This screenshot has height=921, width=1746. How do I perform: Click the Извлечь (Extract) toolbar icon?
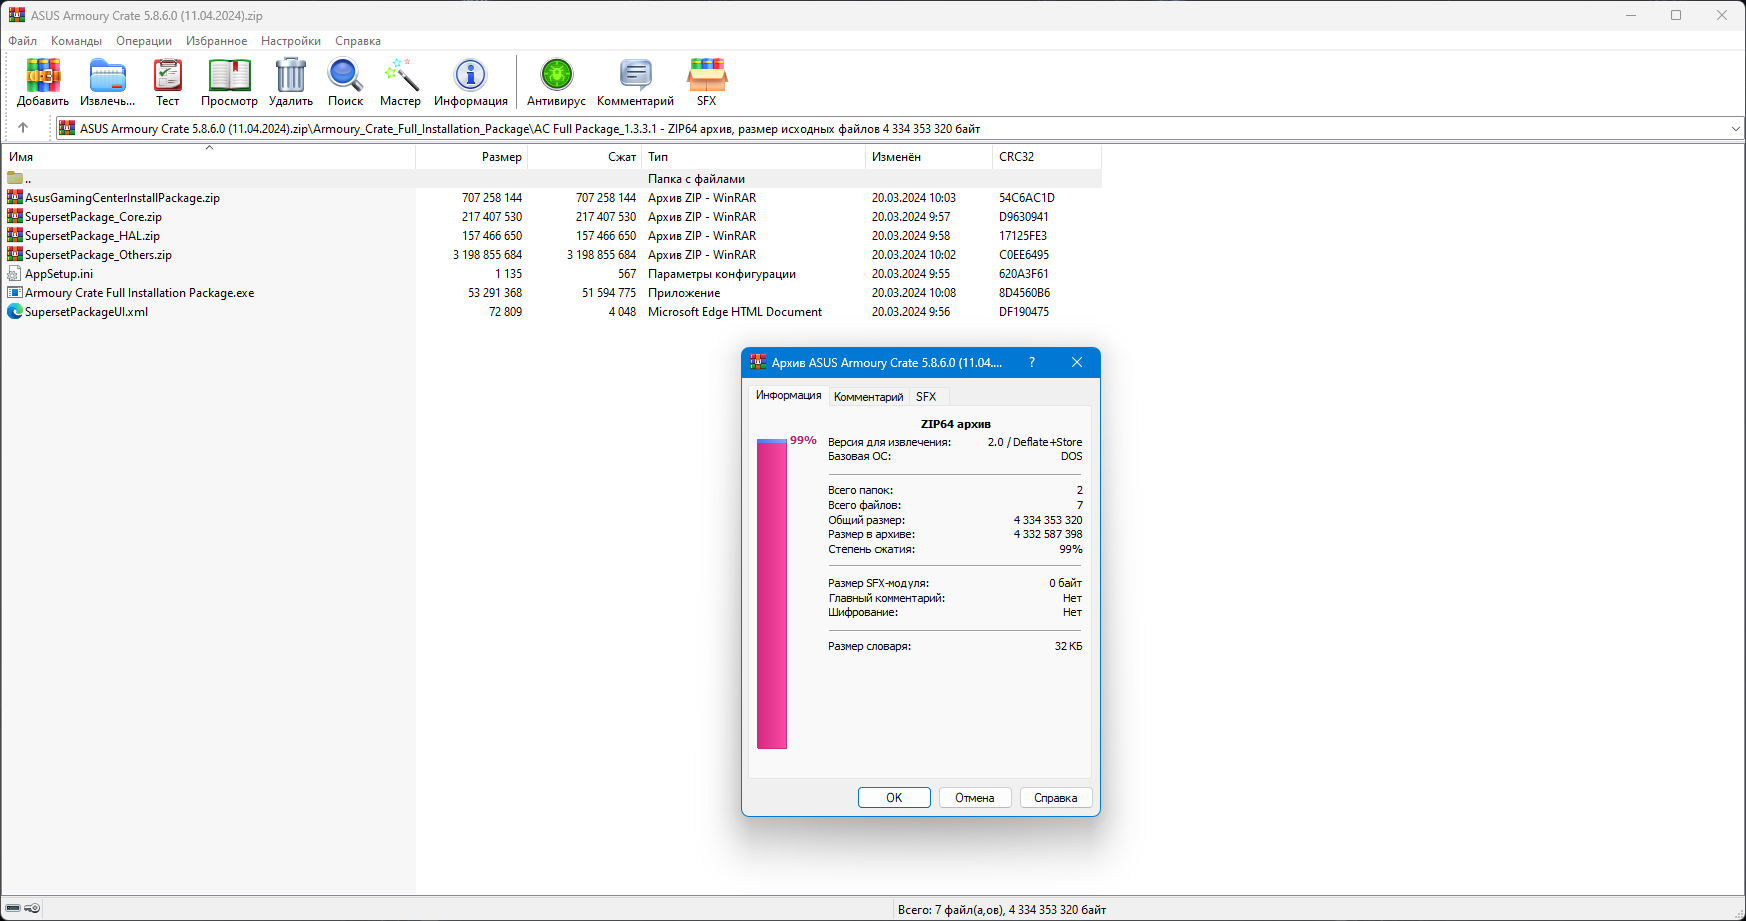click(x=107, y=81)
